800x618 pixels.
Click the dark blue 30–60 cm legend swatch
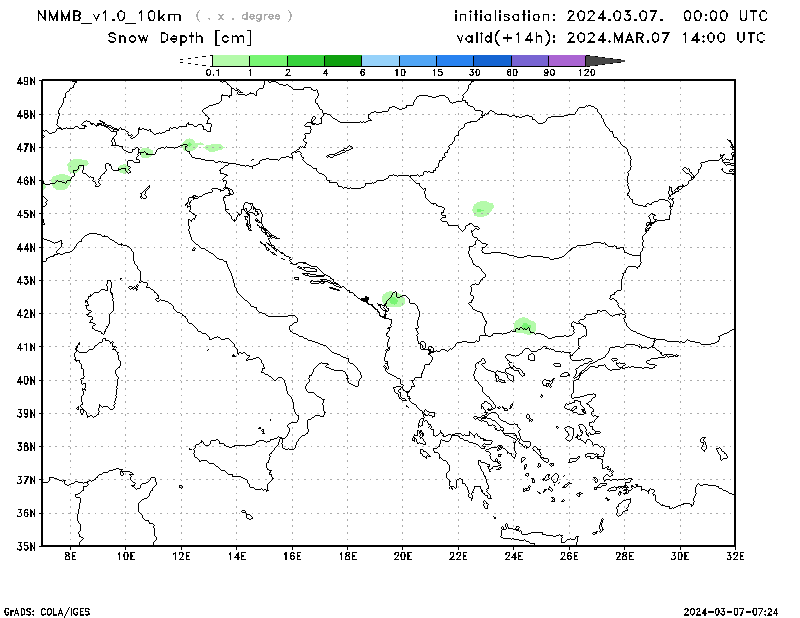coord(492,61)
